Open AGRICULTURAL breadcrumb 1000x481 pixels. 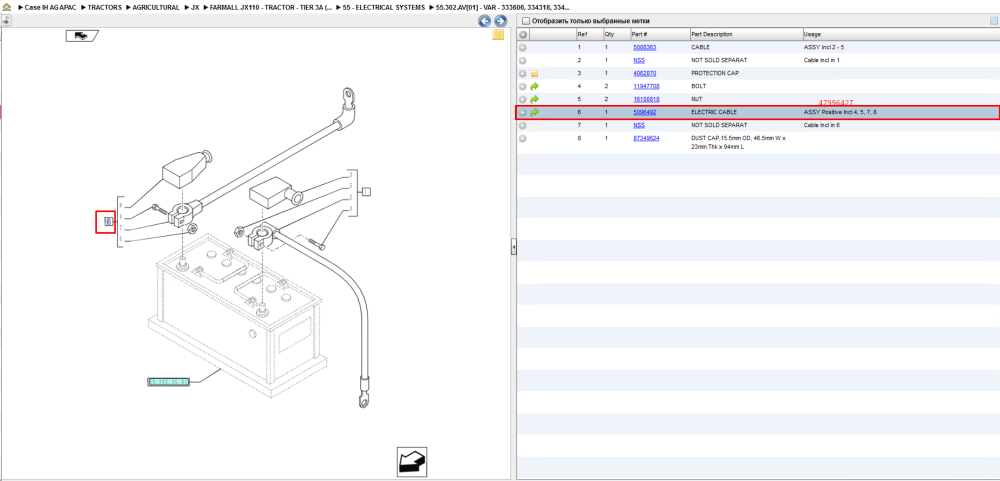[156, 7]
